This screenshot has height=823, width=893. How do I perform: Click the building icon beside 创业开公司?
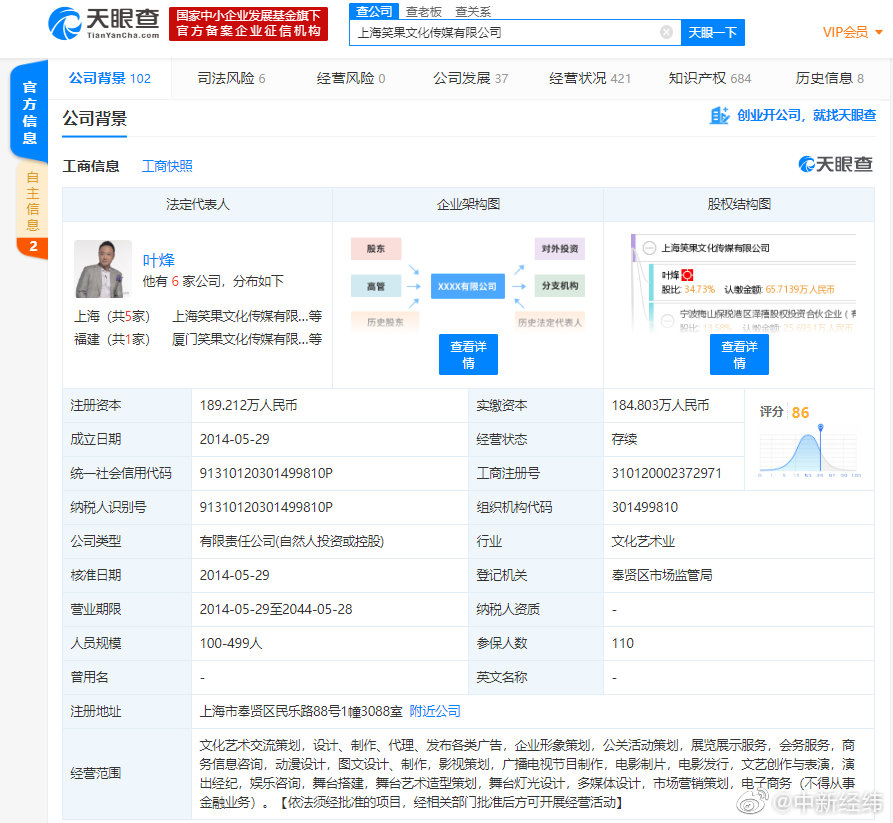[x=719, y=116]
